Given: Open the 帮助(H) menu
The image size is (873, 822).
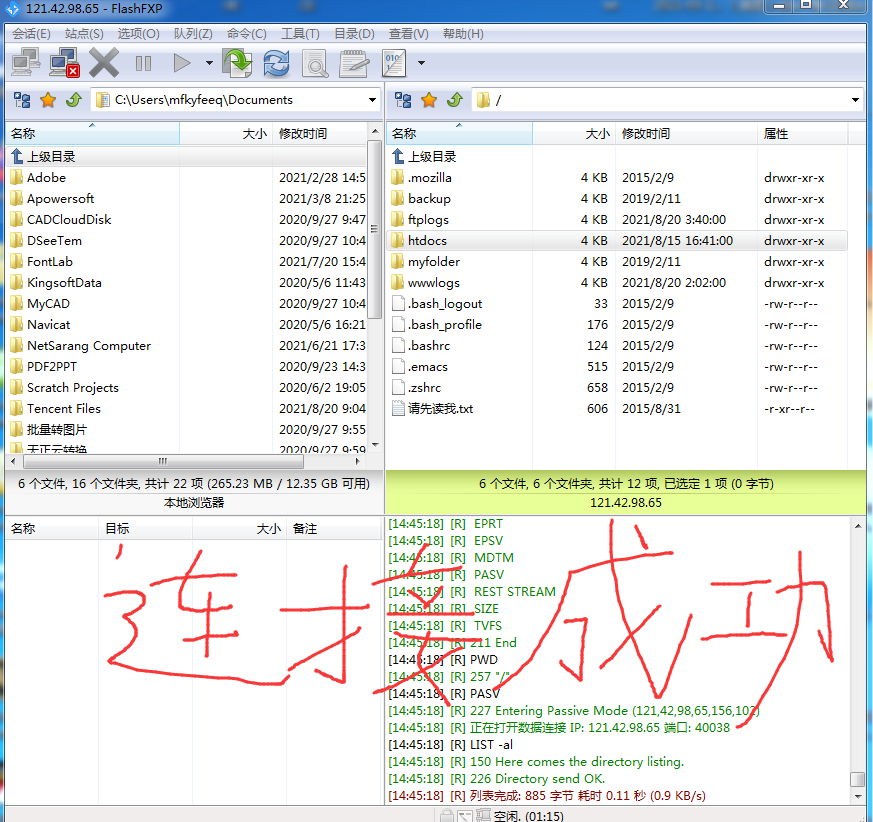Looking at the screenshot, I should pos(463,34).
